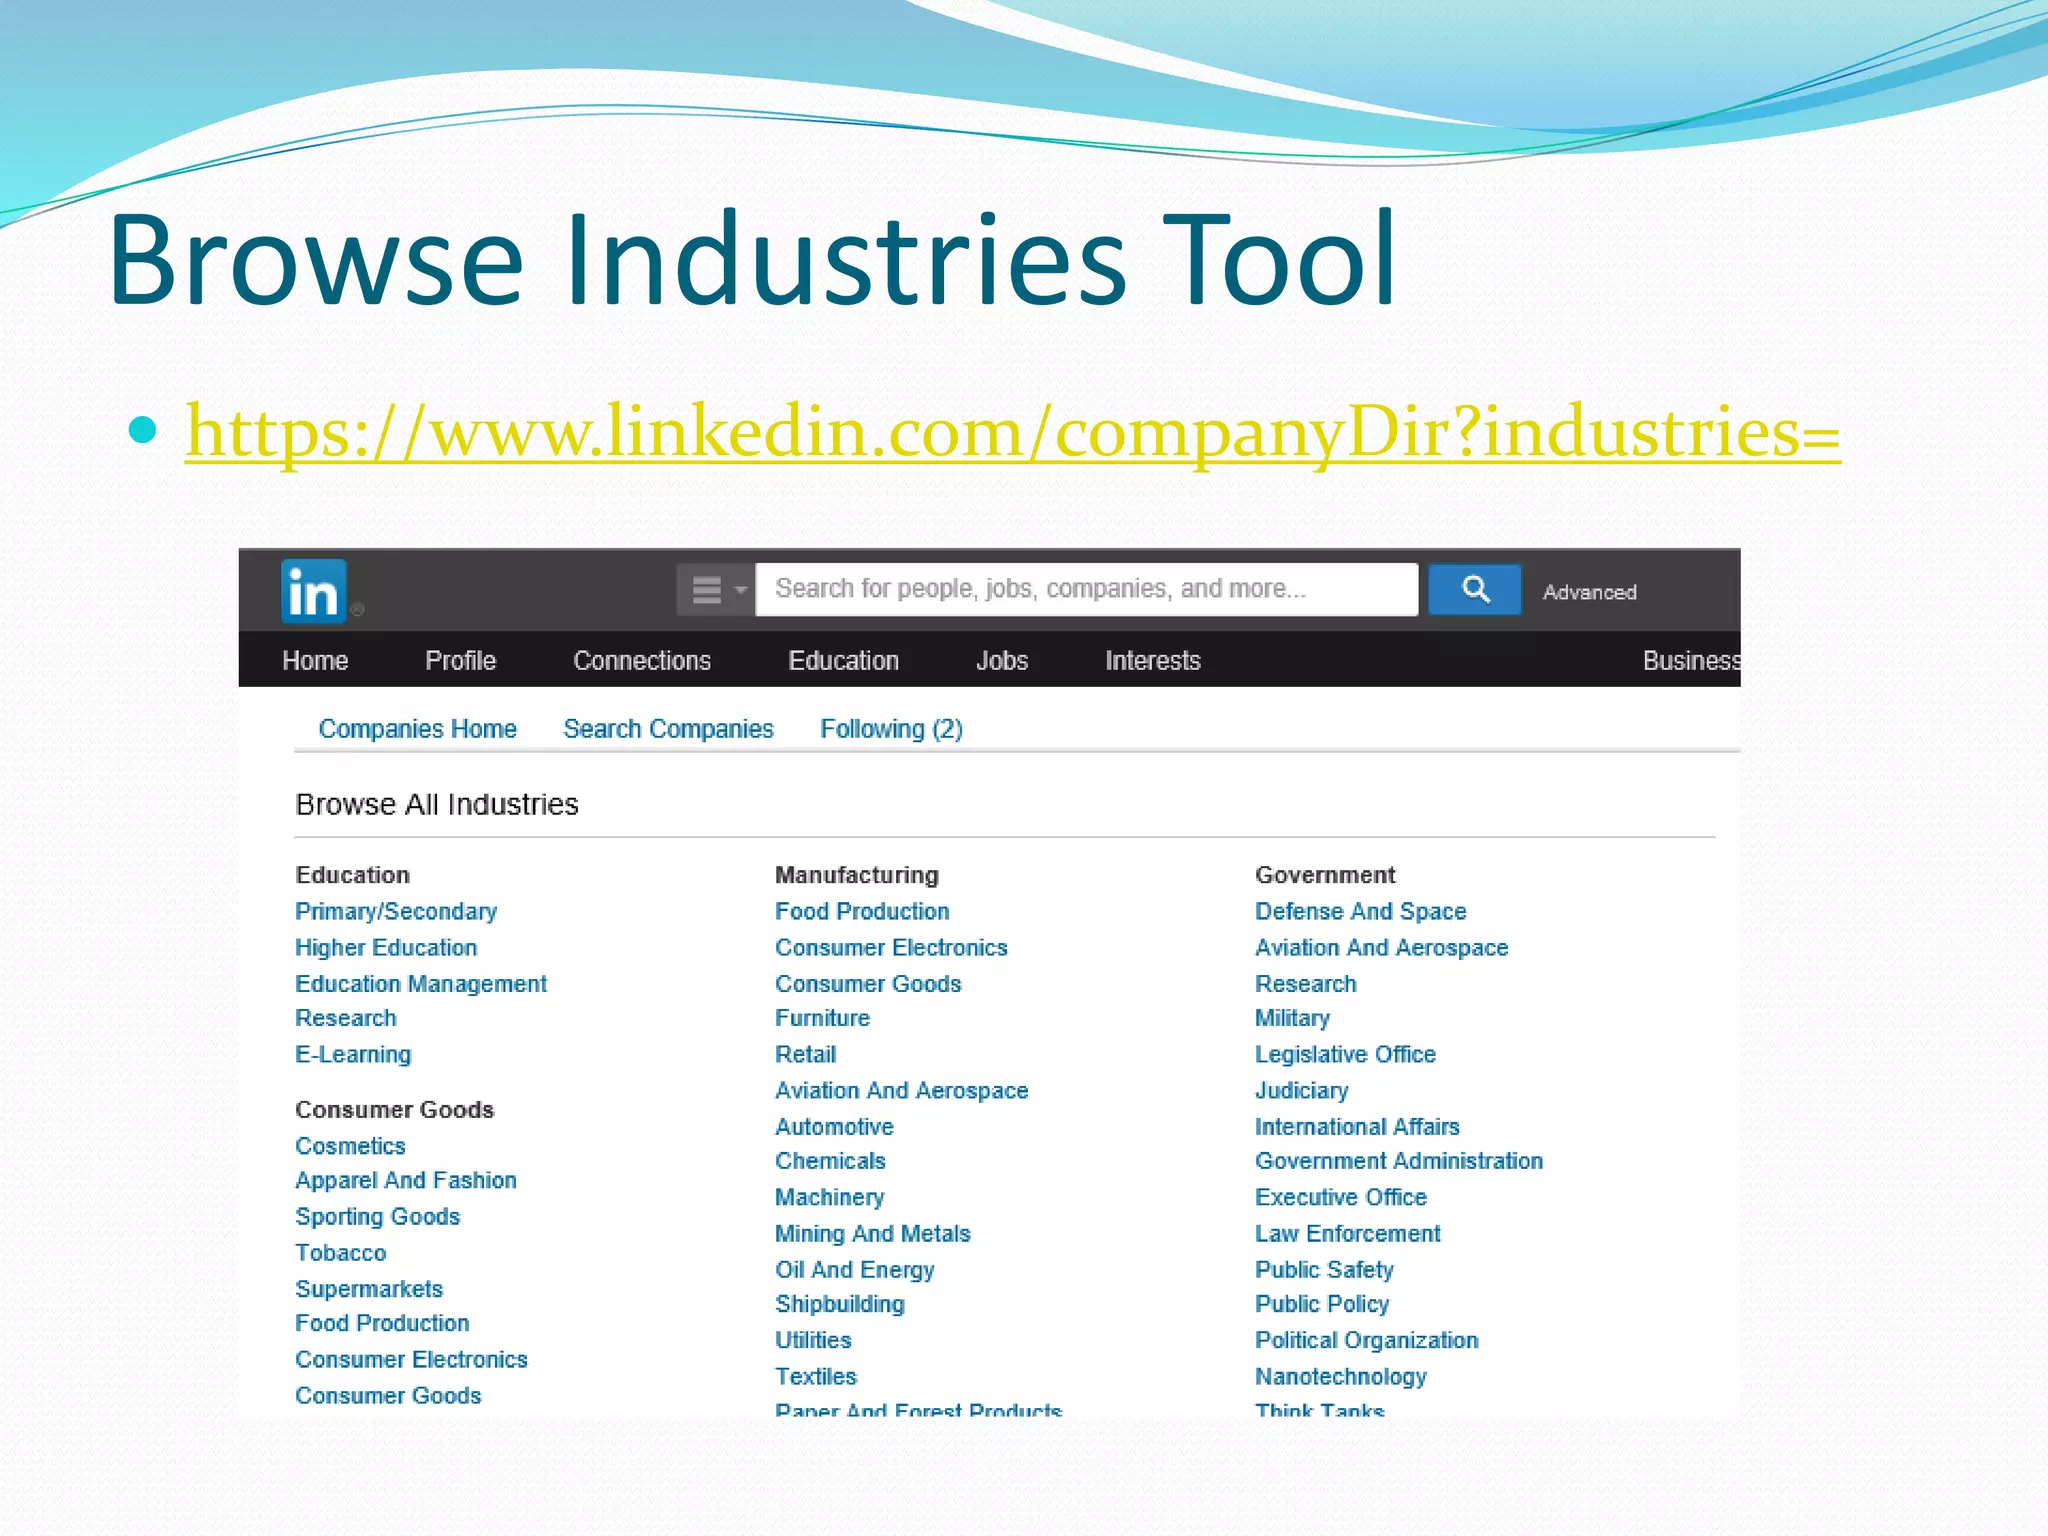Open Apparel And Fashion link
The image size is (2048, 1536).
pyautogui.click(x=406, y=1181)
